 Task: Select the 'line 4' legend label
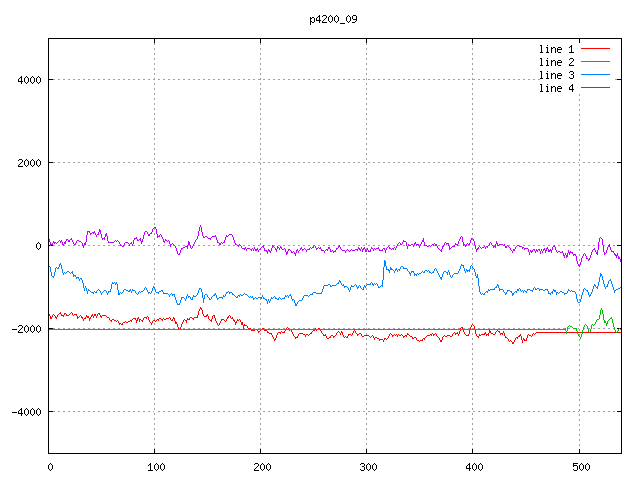556,88
